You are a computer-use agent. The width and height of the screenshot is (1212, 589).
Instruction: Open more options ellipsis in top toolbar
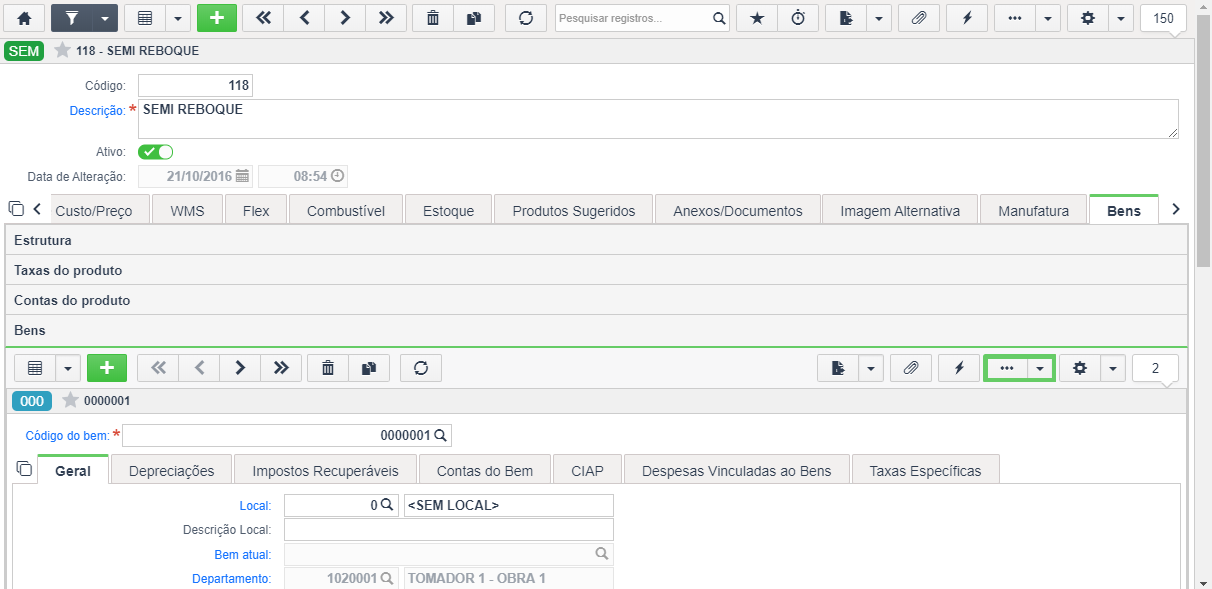tap(1015, 18)
